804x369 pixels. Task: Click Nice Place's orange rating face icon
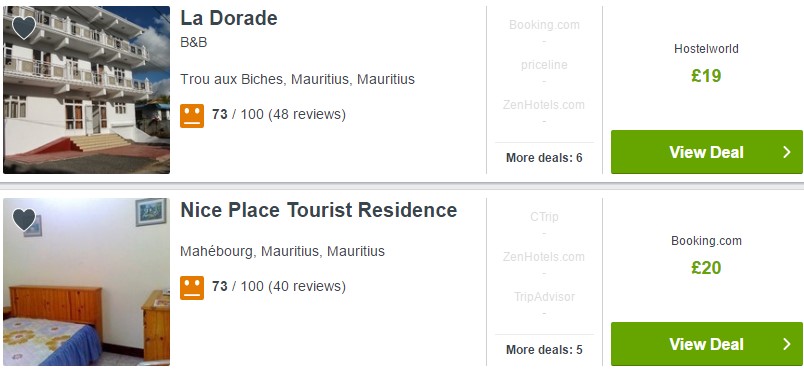pos(192,287)
